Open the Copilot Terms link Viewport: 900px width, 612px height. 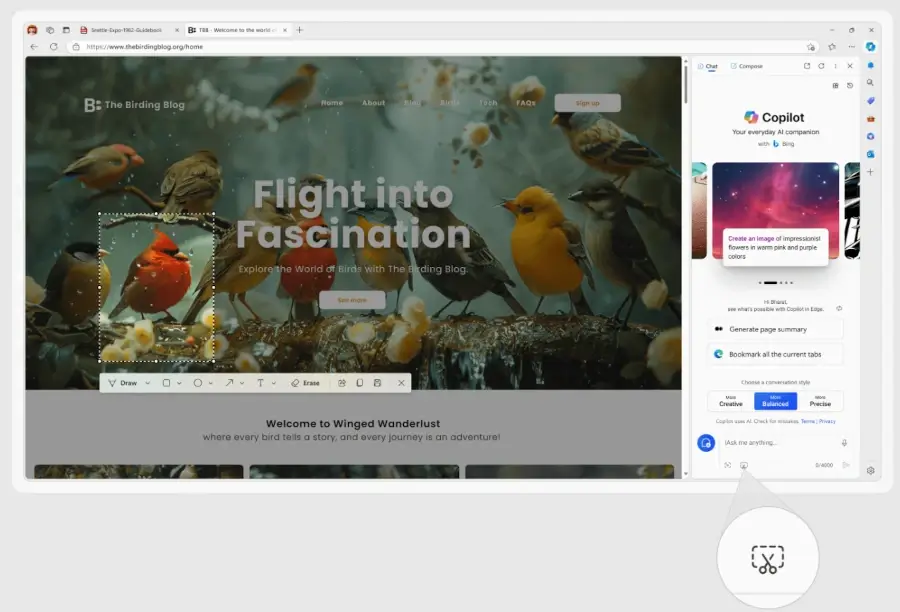pos(808,421)
